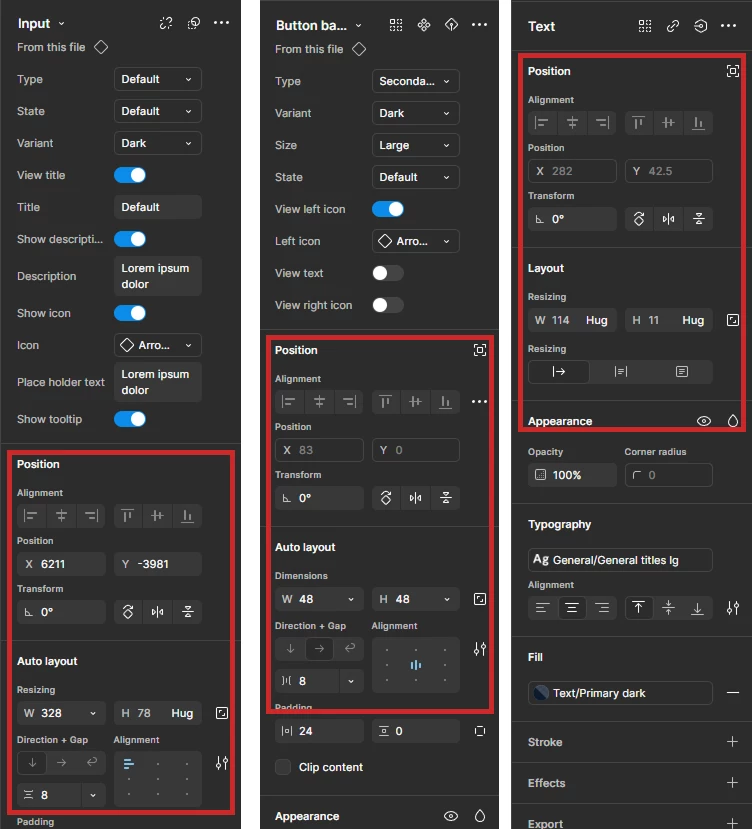Viewport: 752px width, 829px height.
Task: Toggle the Show description switch
Action: coord(130,239)
